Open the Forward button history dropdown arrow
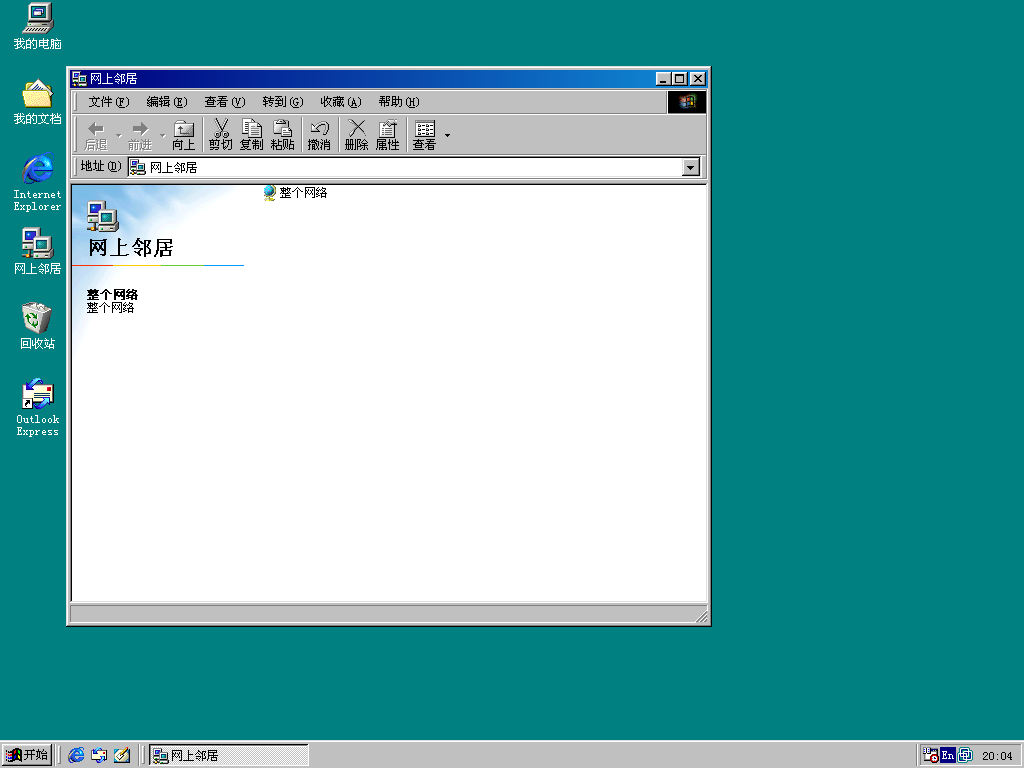 tap(163, 135)
